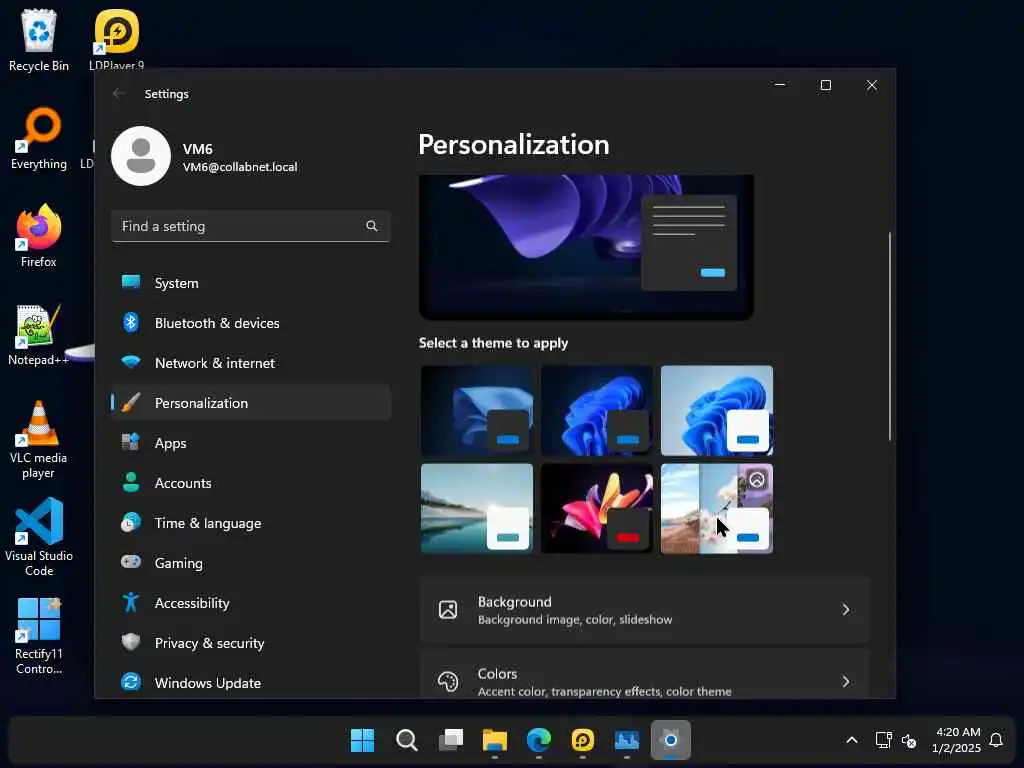Click the back arrow in Settings
This screenshot has width=1024, height=768.
(x=119, y=93)
